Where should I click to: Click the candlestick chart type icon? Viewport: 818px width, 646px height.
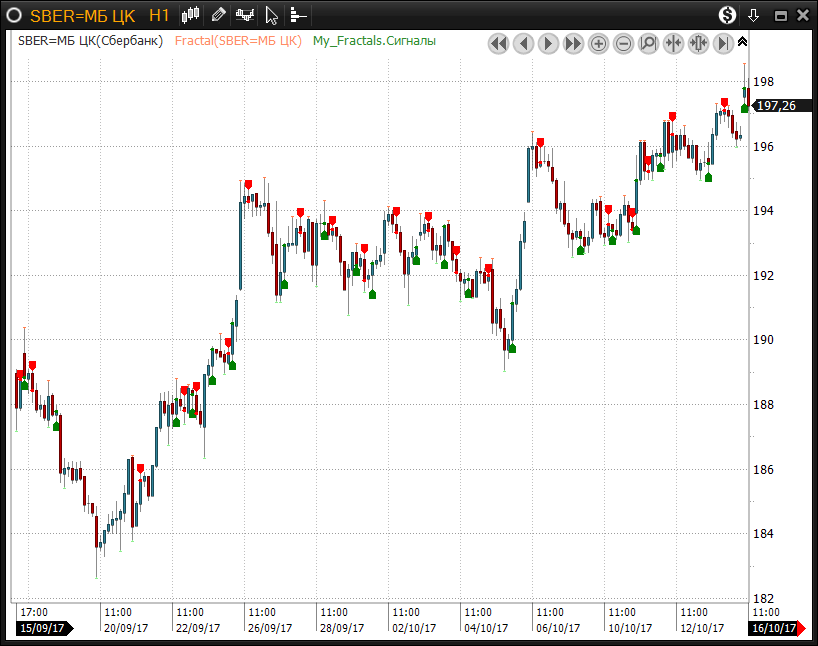(192, 15)
